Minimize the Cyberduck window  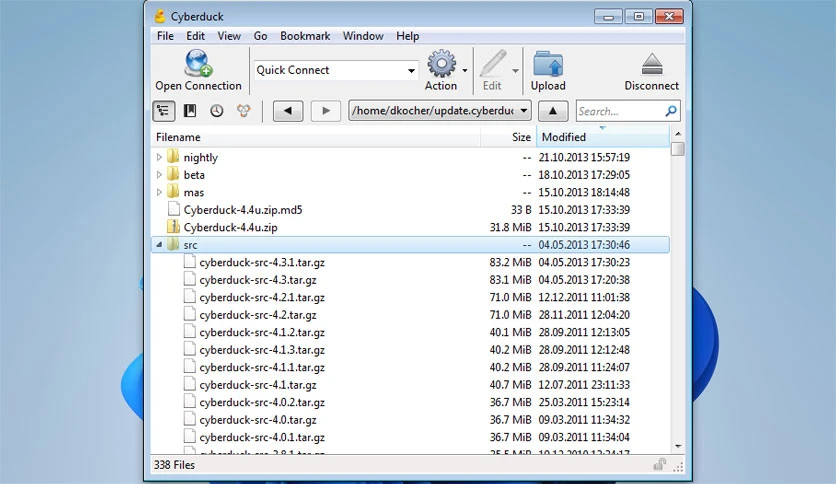click(x=608, y=17)
